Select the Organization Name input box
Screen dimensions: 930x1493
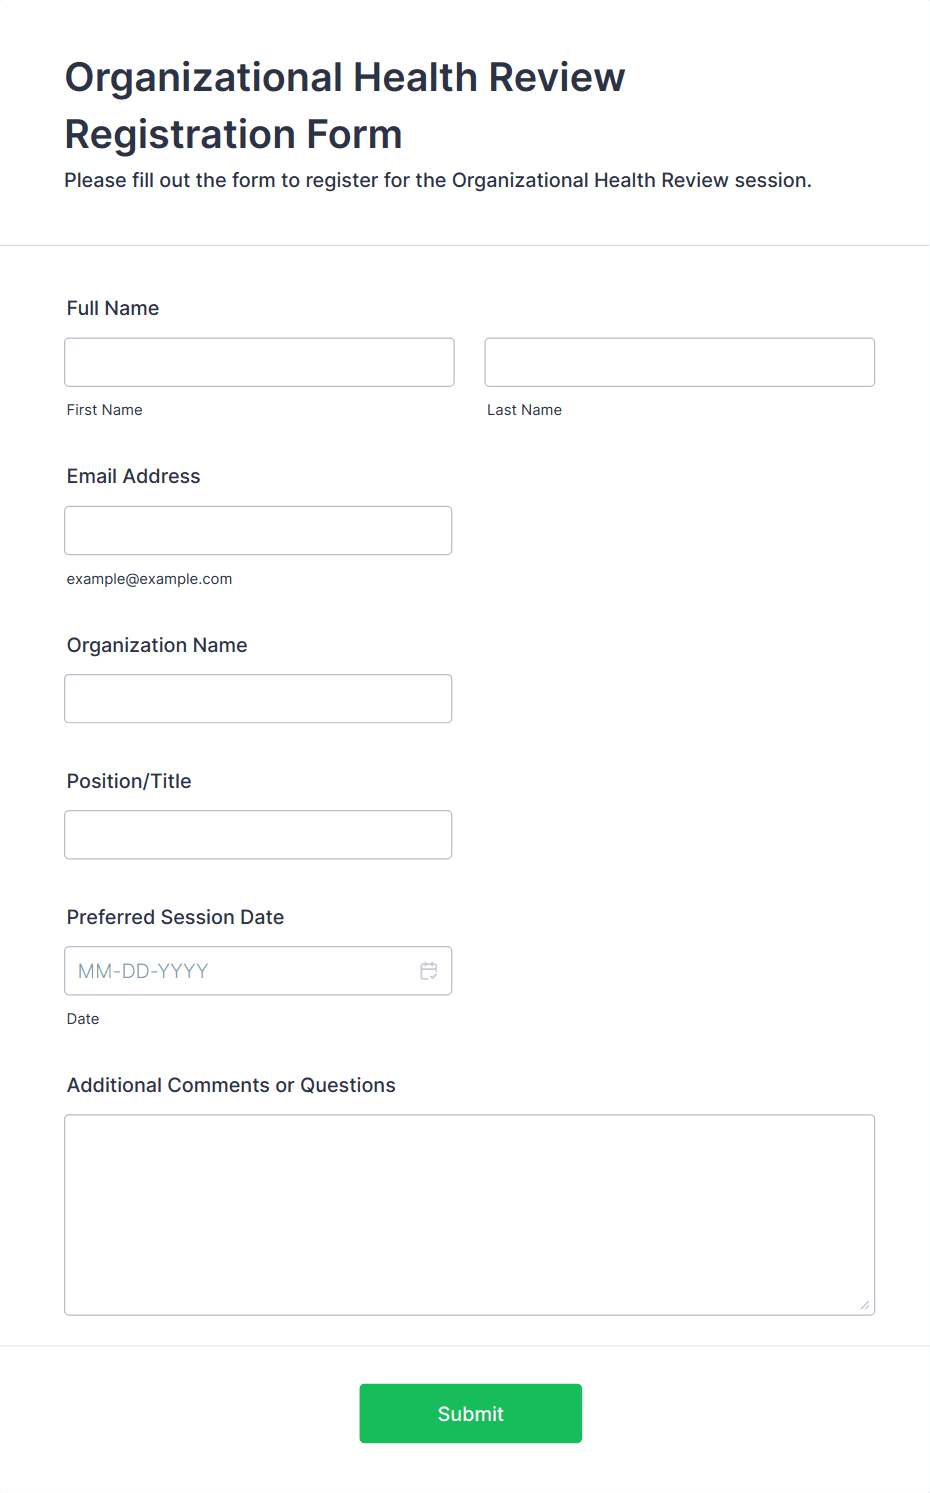(258, 699)
